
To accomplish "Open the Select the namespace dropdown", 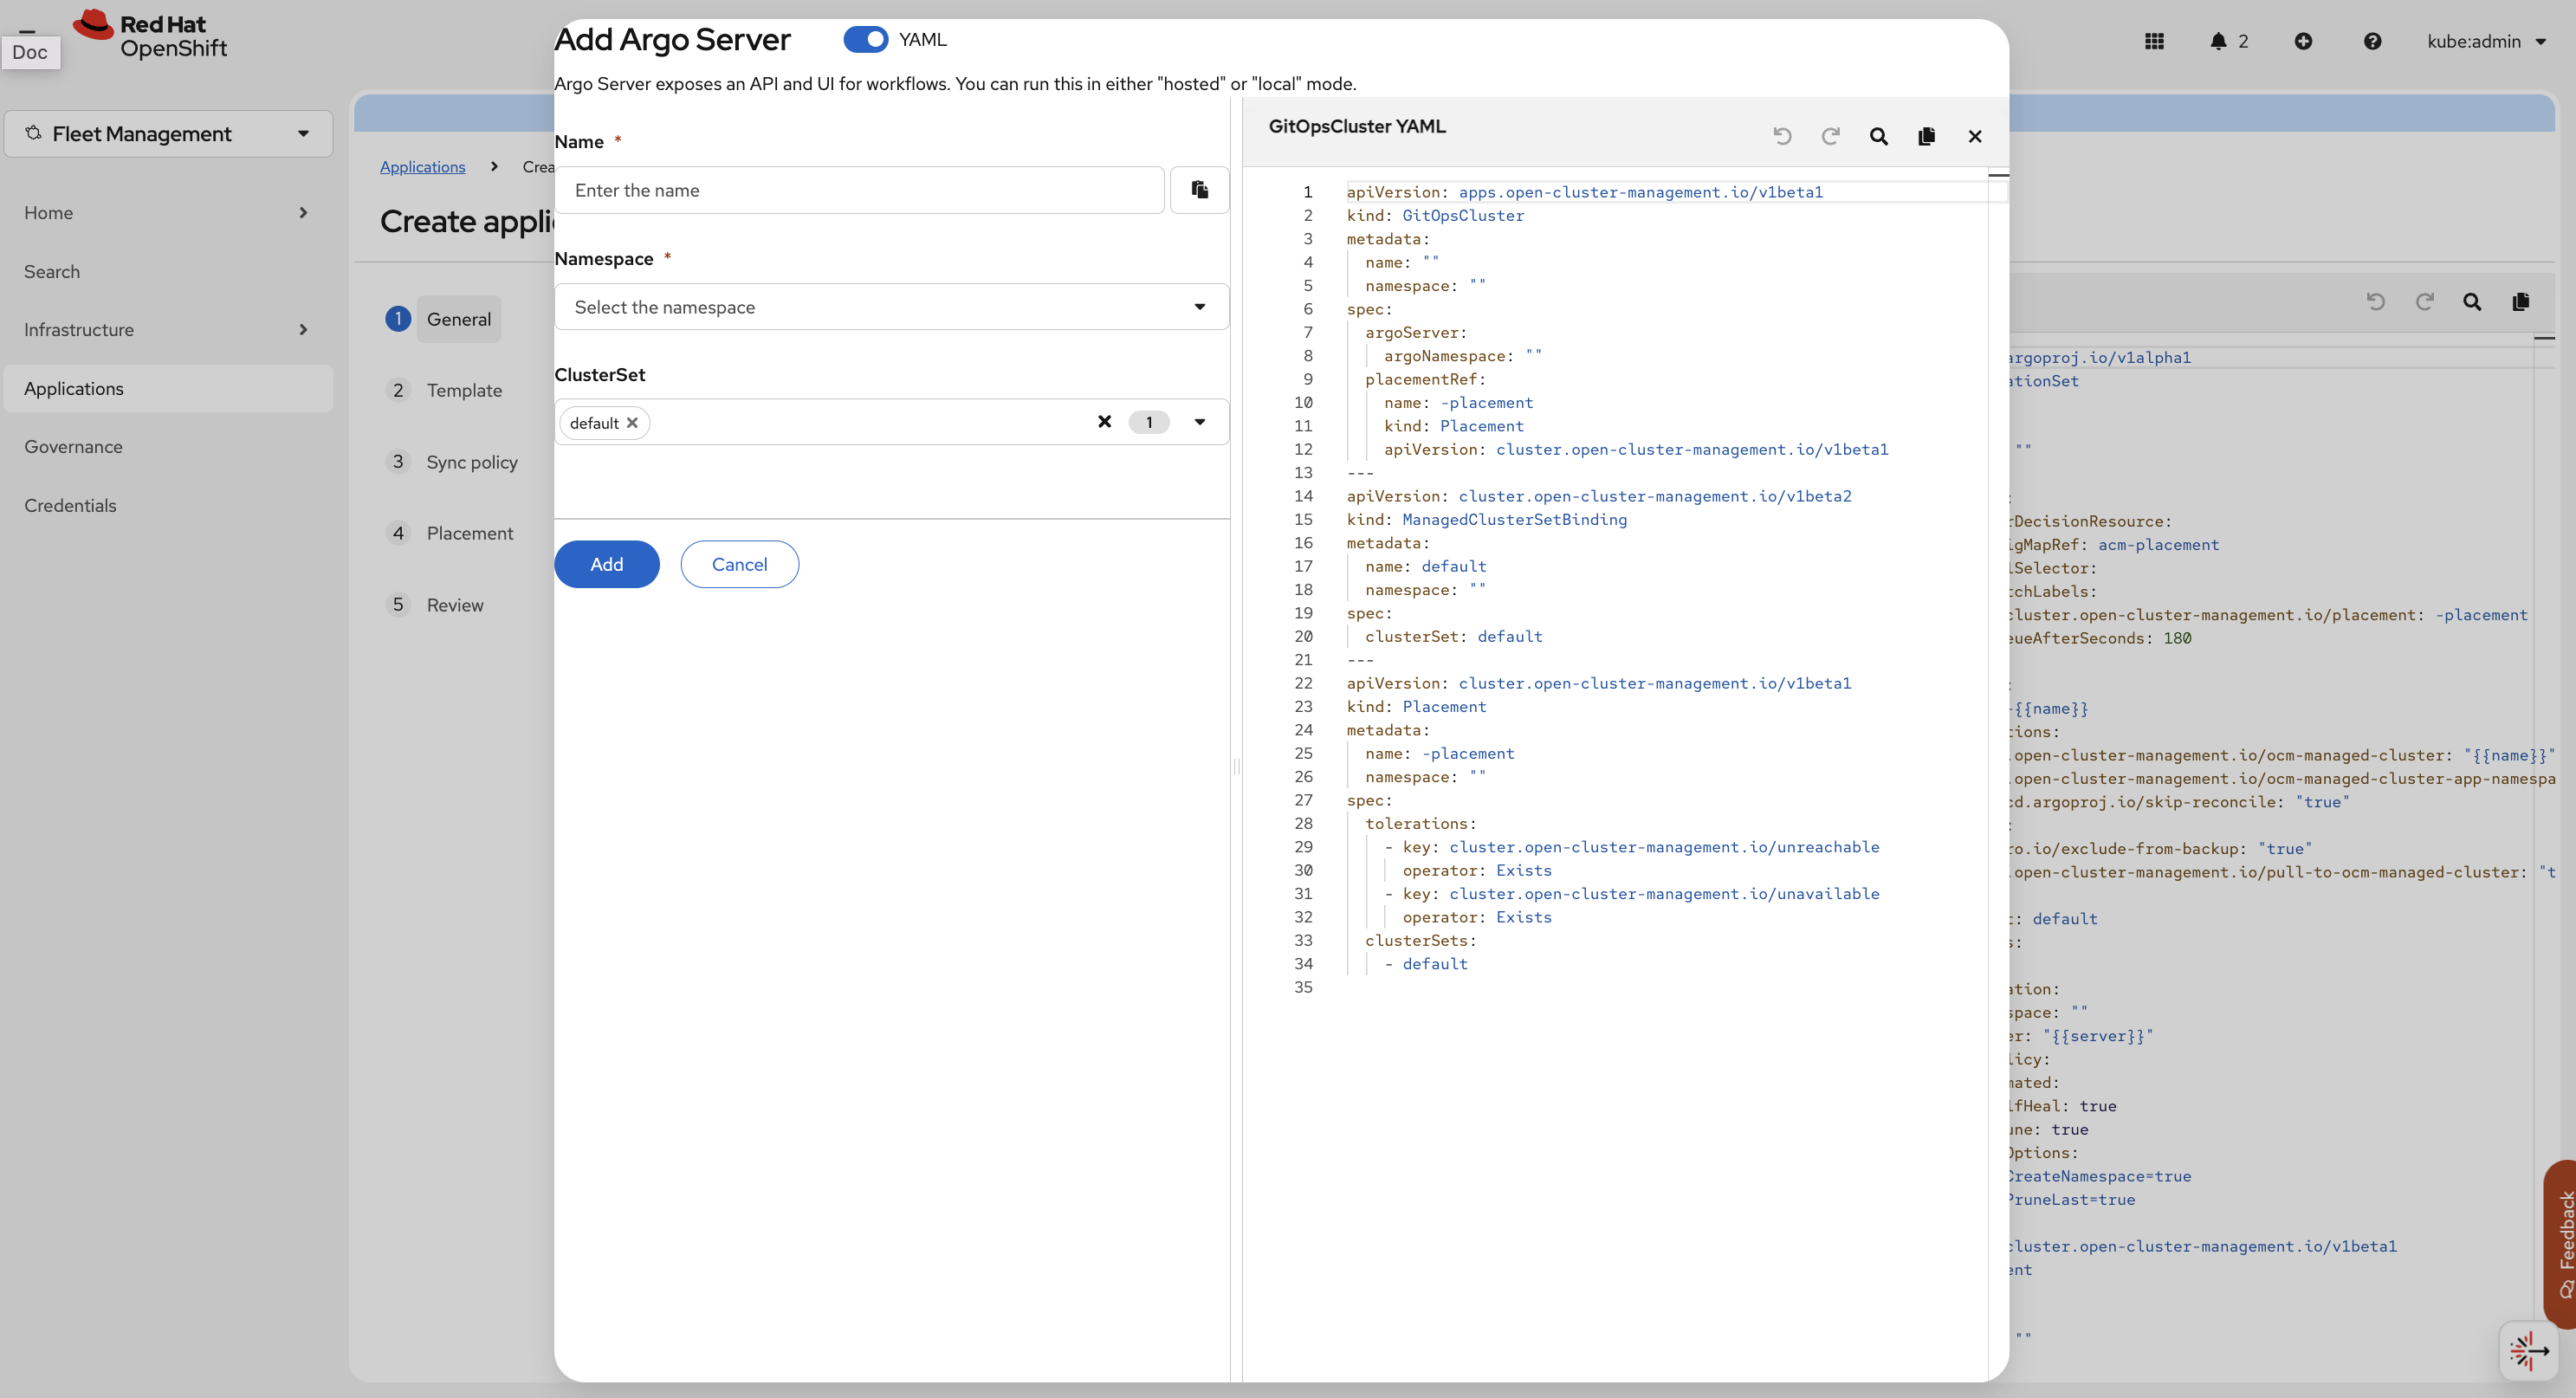I will point(890,307).
